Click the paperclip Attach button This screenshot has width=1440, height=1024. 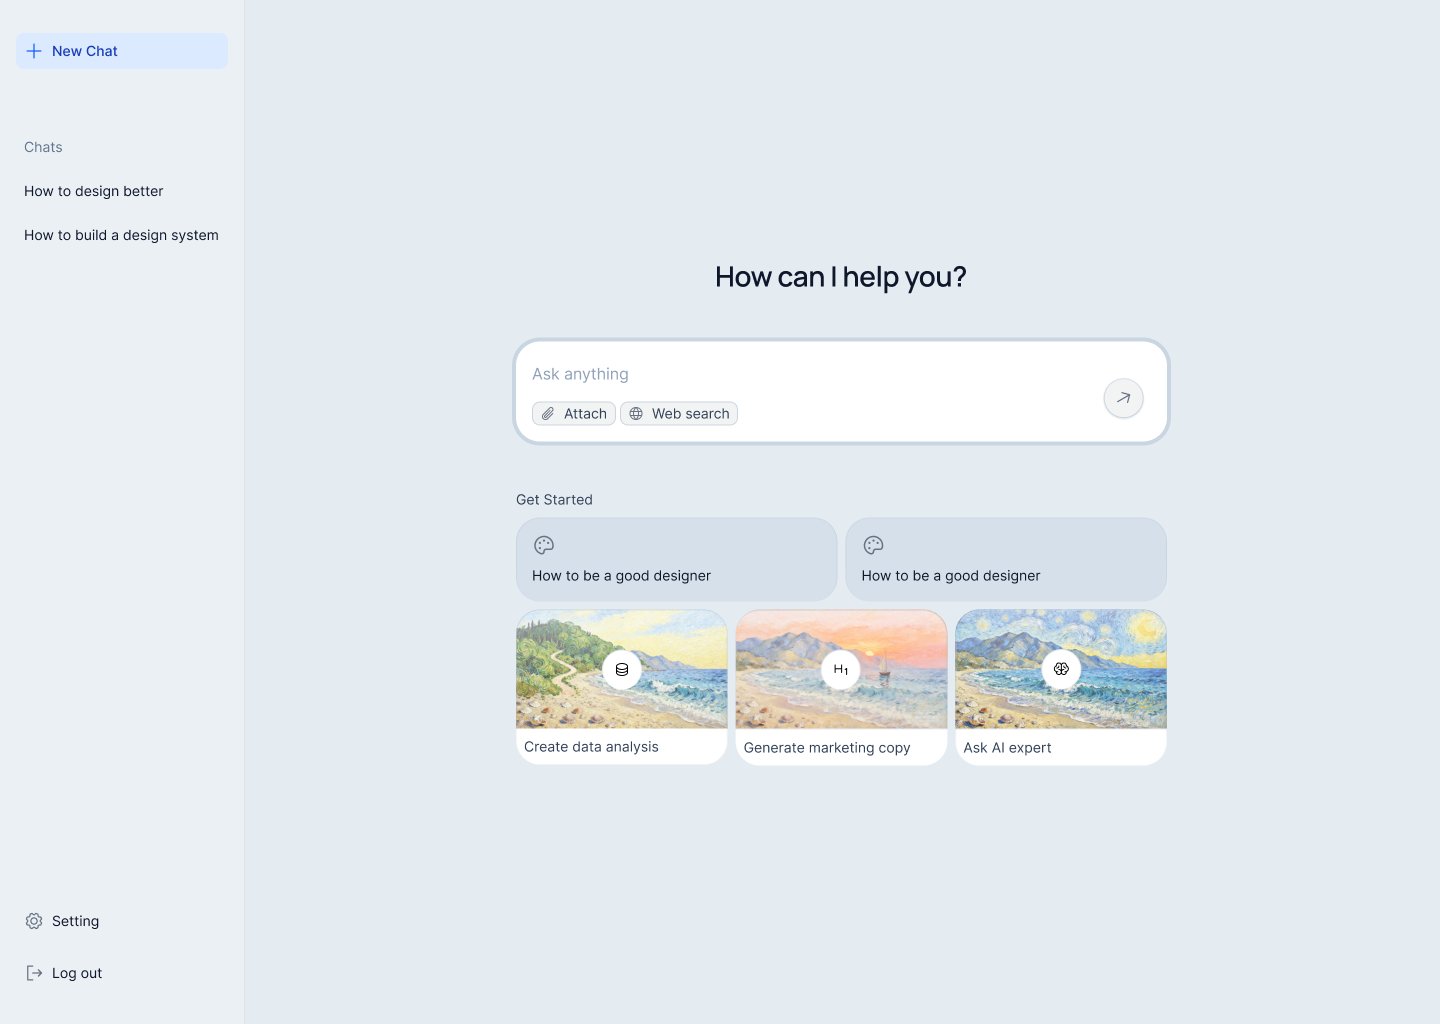point(574,414)
